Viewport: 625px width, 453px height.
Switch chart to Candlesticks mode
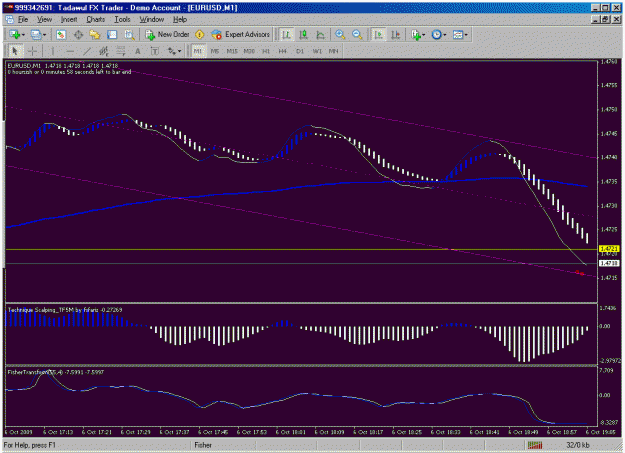[x=303, y=35]
